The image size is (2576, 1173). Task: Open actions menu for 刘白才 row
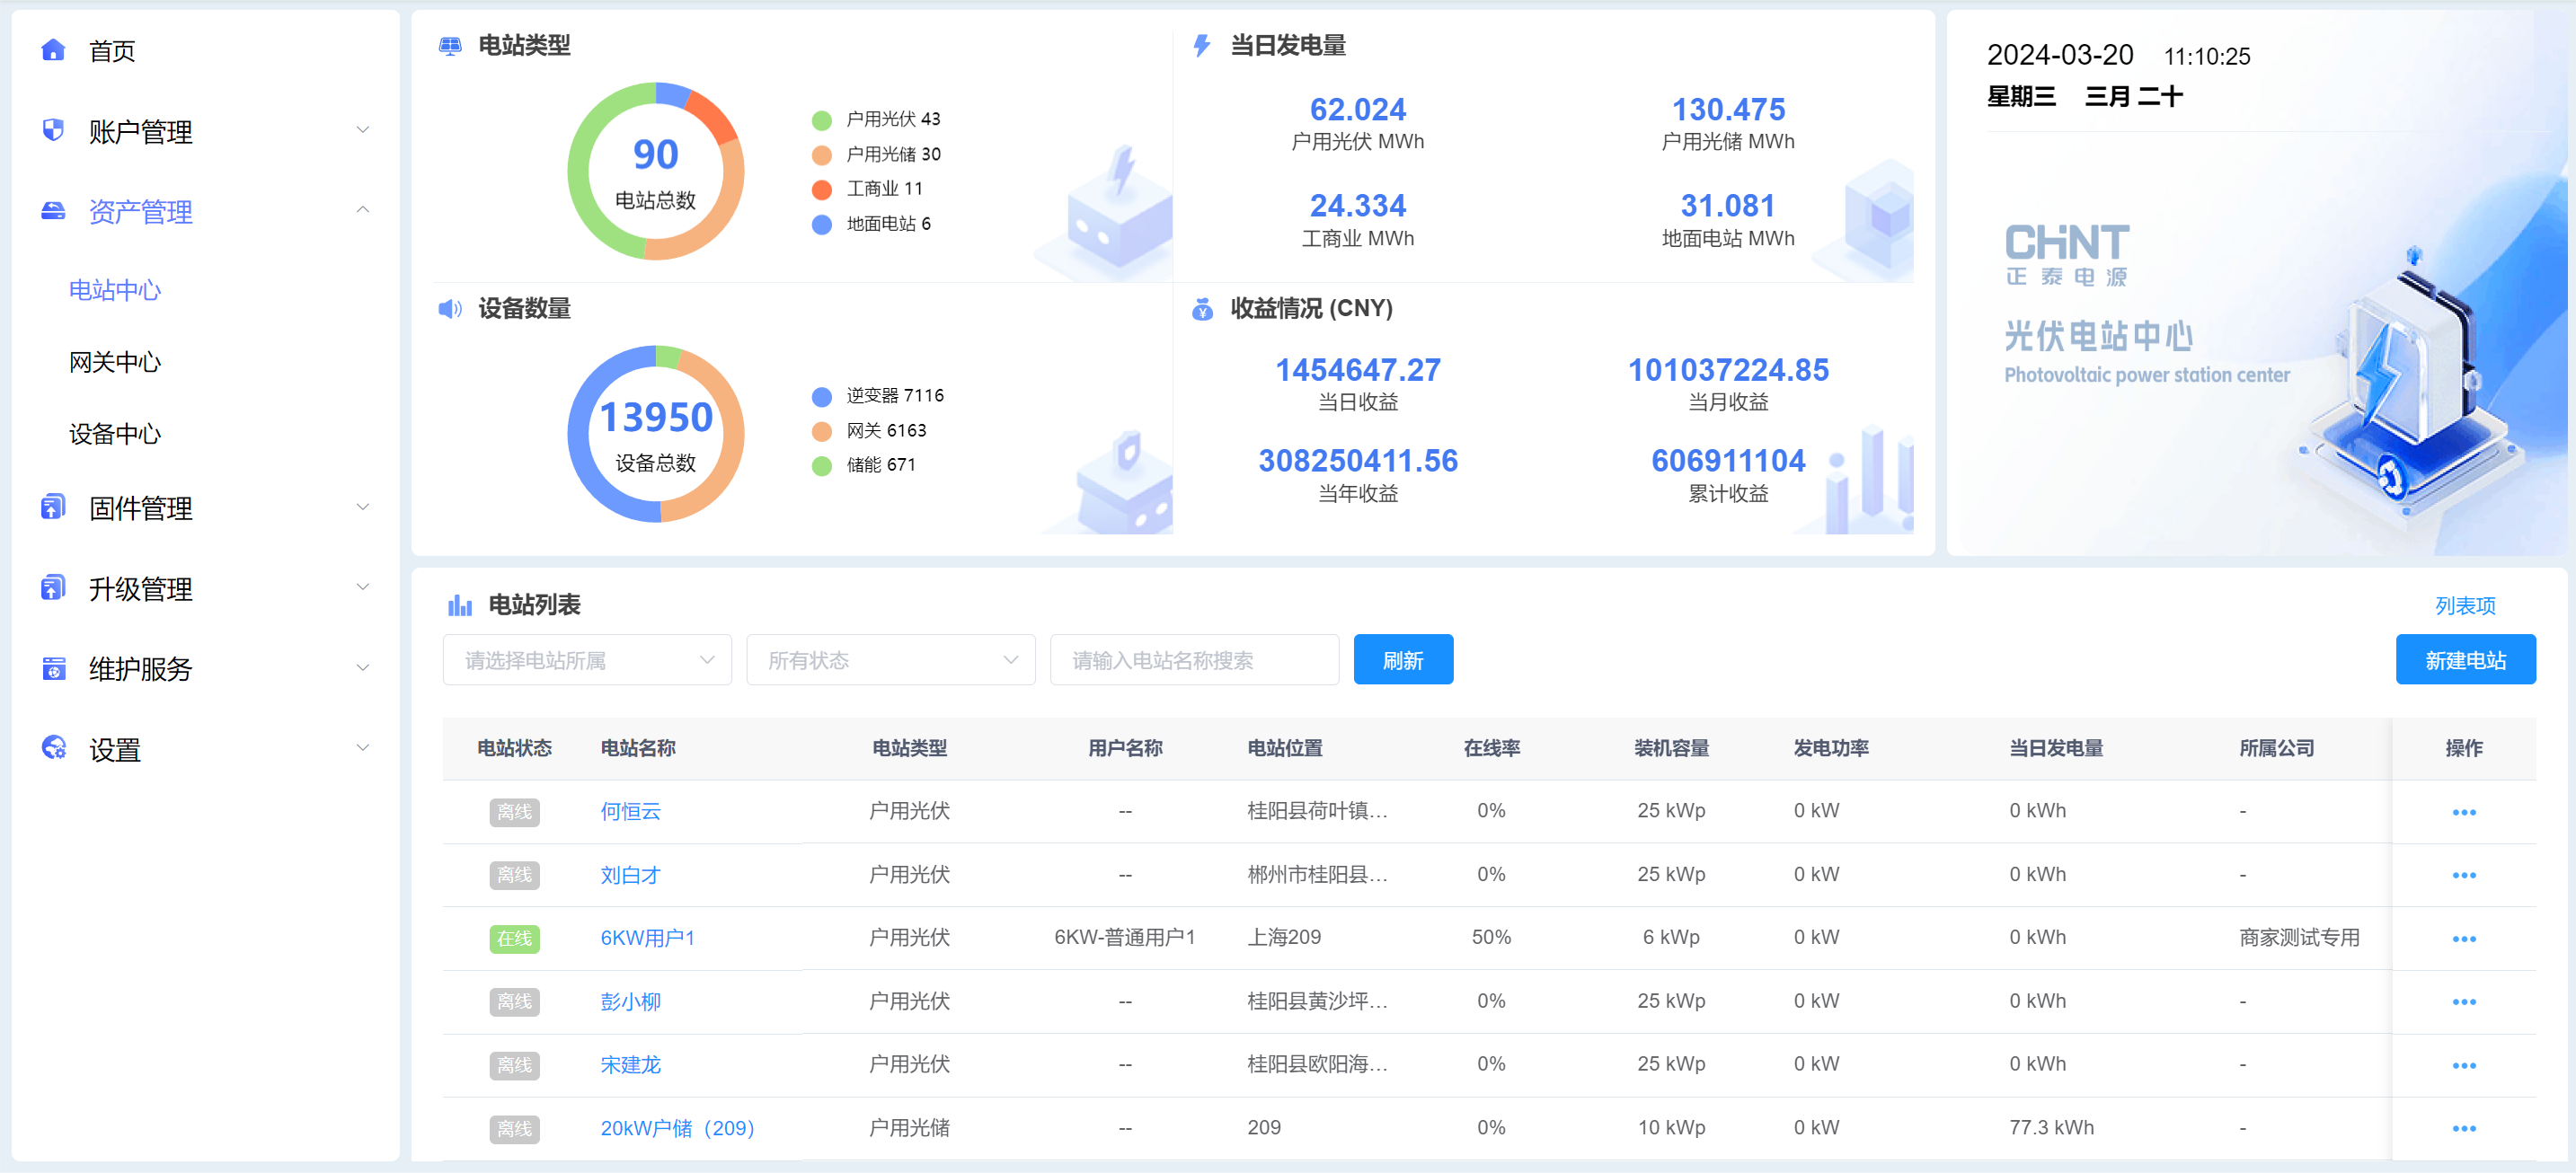(x=2463, y=875)
